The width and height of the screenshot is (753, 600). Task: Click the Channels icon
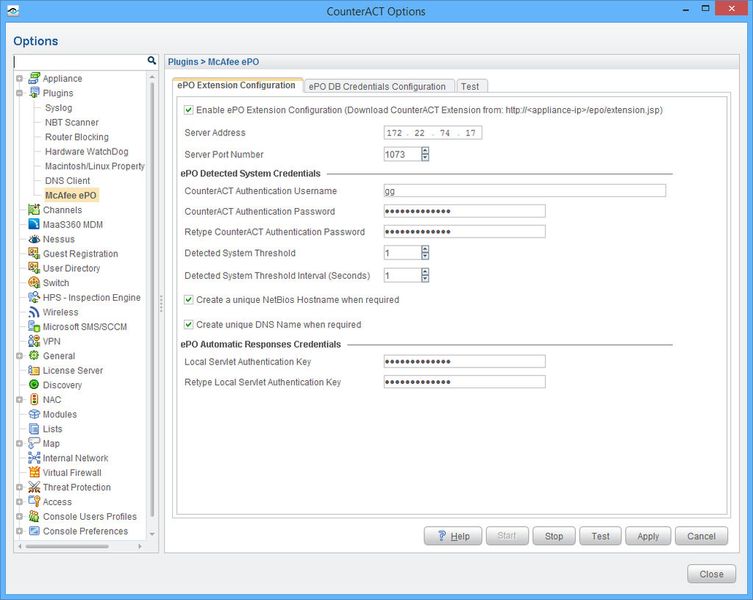[x=34, y=209]
